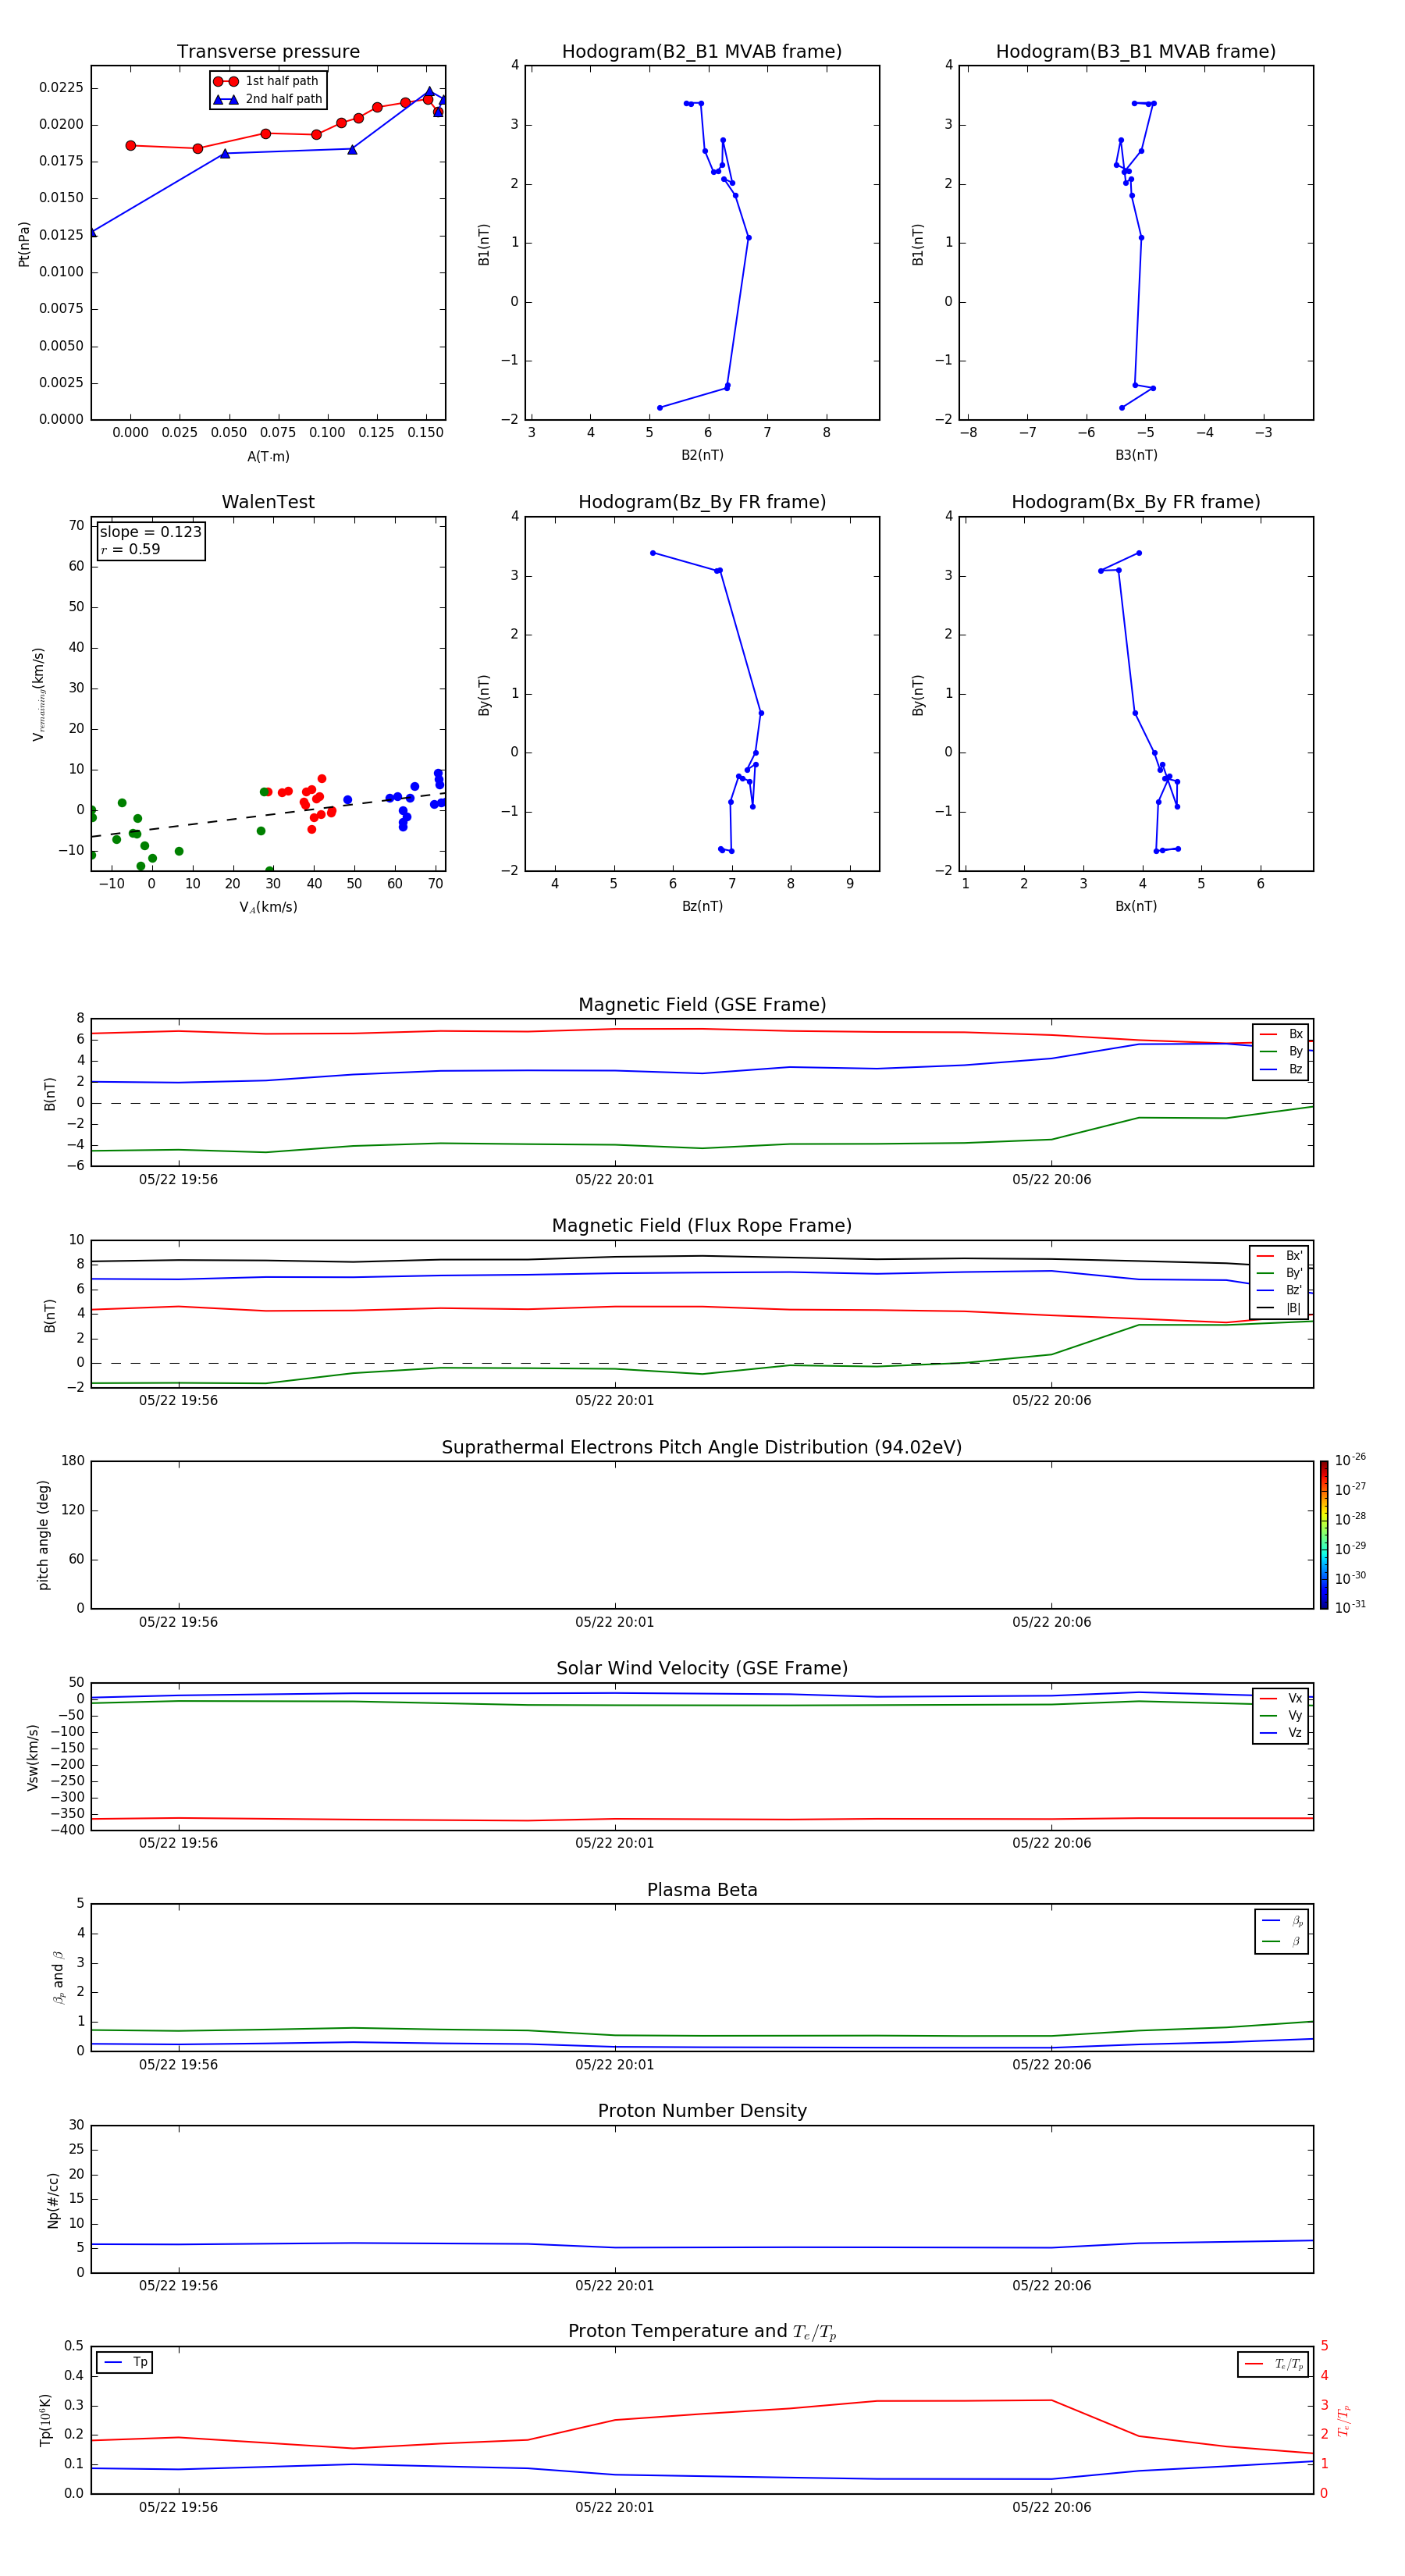This screenshot has width=1405, height=2576.
Task: Click the Suprathermal Electrons Pitch Angle title
Action: tap(702, 1448)
